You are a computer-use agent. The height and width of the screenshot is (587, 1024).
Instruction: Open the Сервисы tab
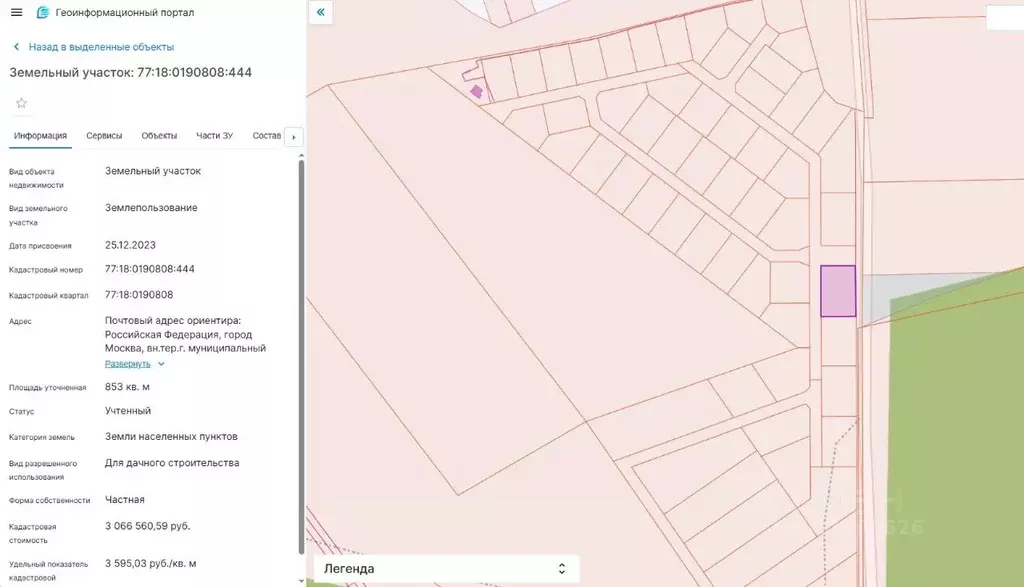tap(104, 136)
